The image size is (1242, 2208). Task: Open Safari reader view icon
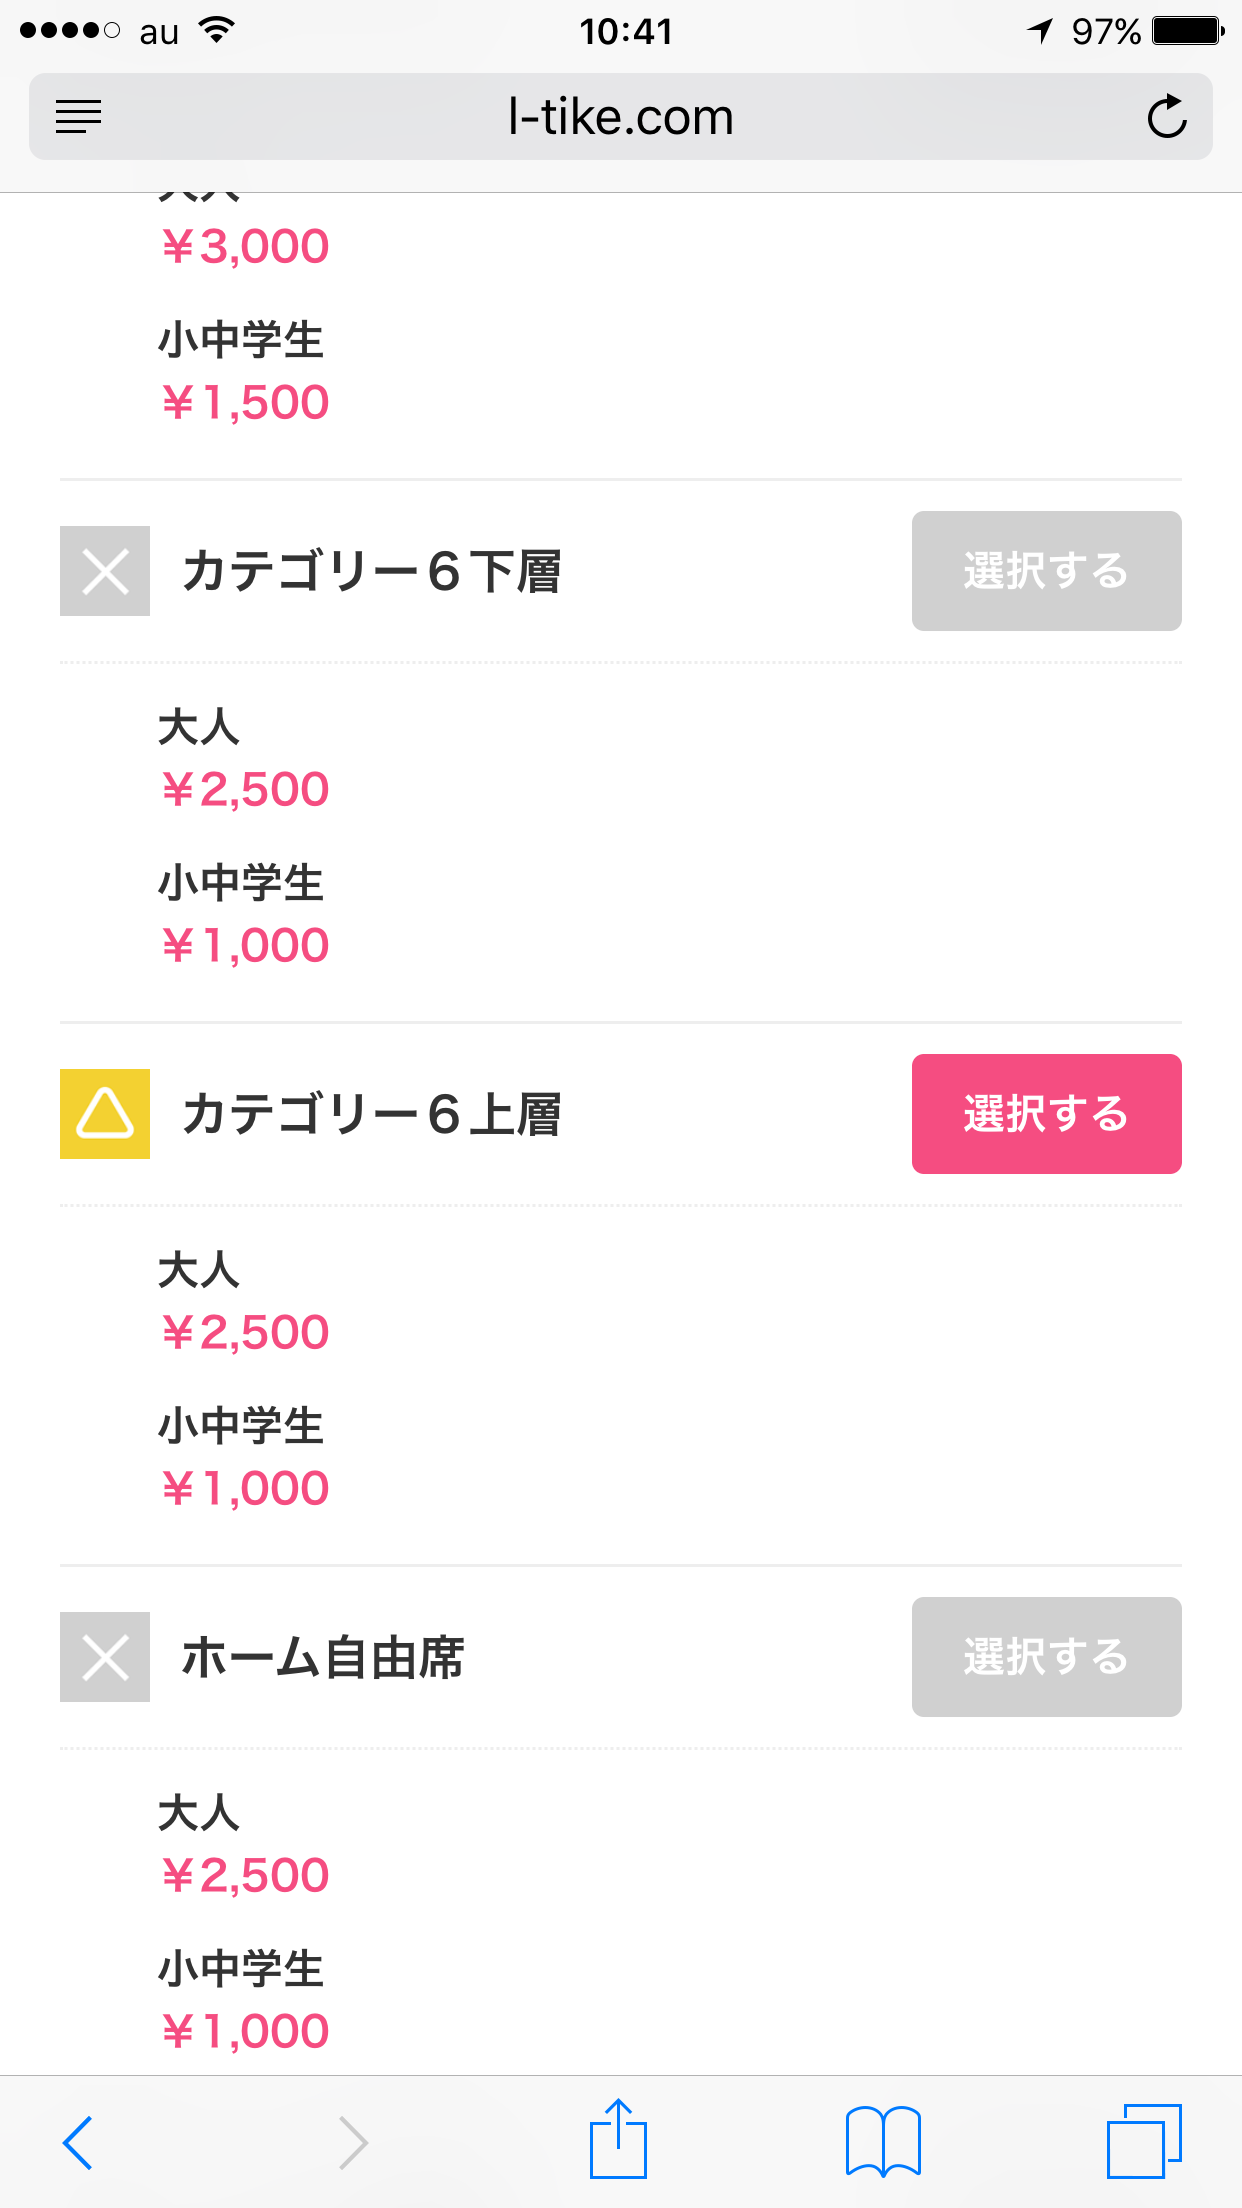pos(79,117)
